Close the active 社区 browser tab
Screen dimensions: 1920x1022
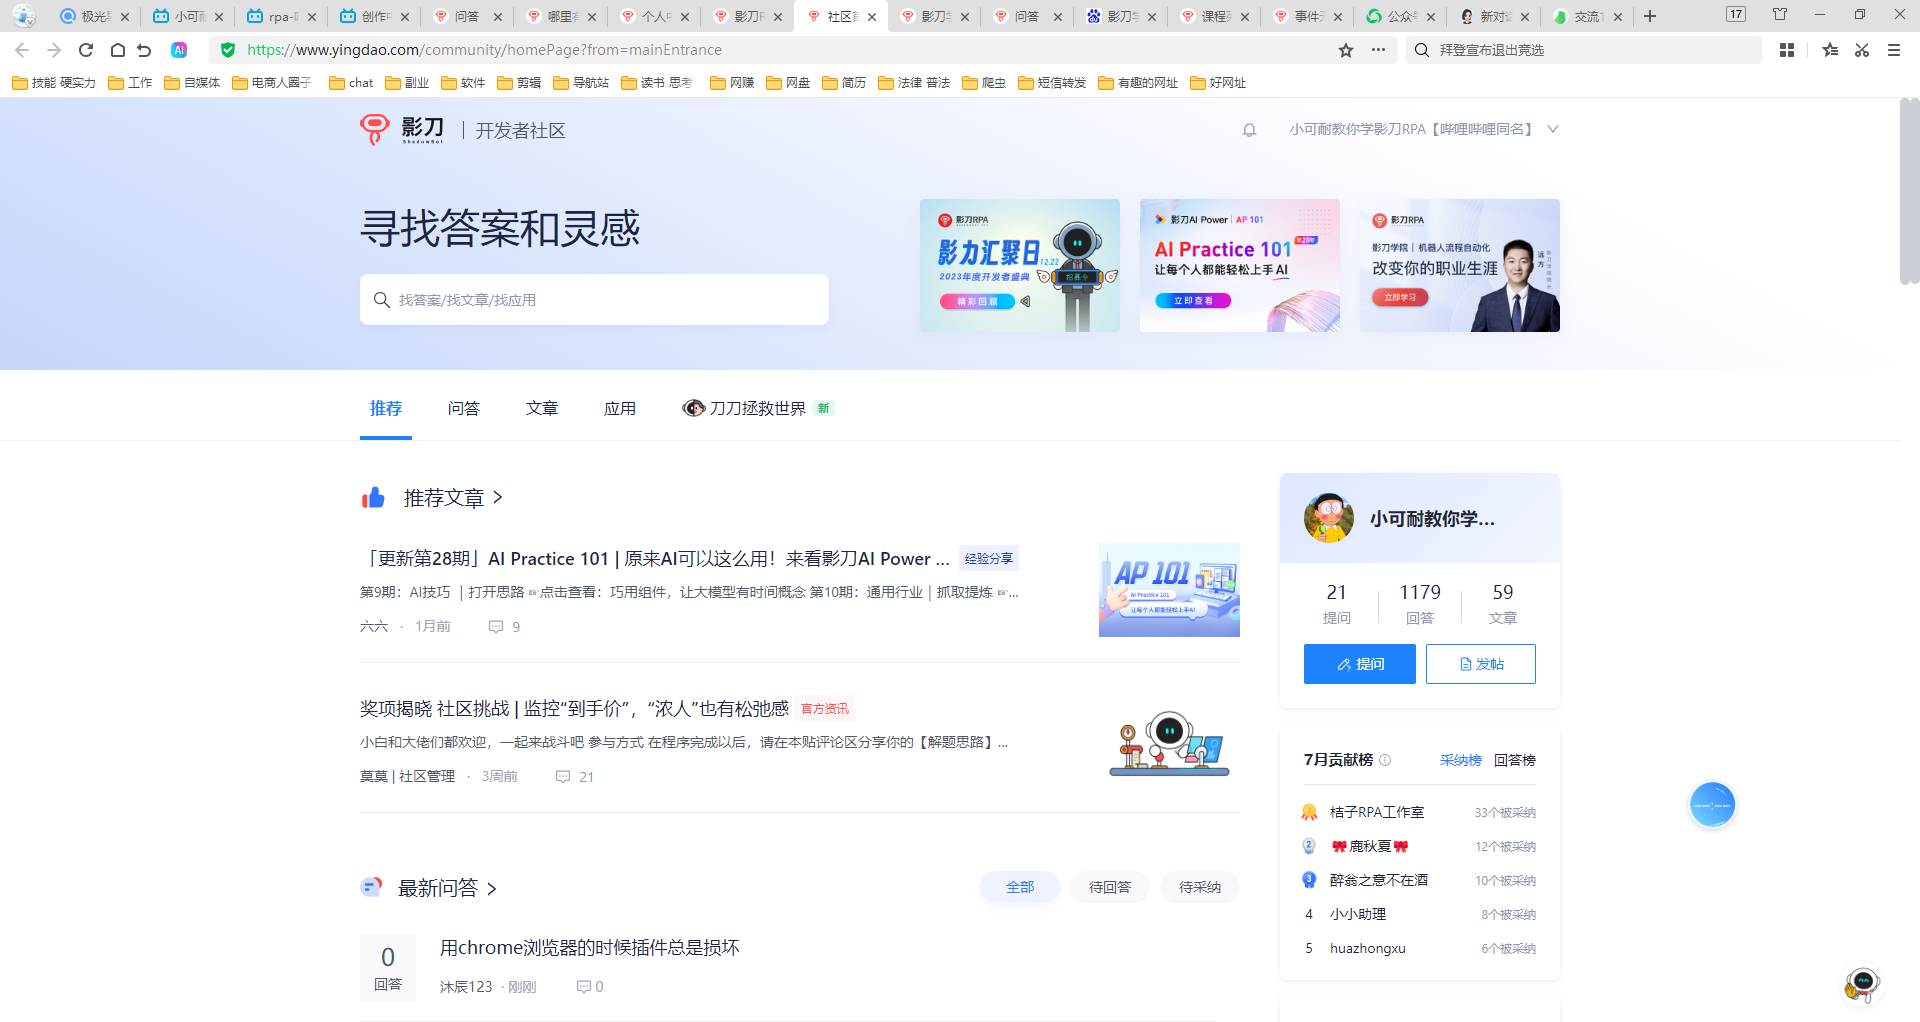[x=872, y=17]
